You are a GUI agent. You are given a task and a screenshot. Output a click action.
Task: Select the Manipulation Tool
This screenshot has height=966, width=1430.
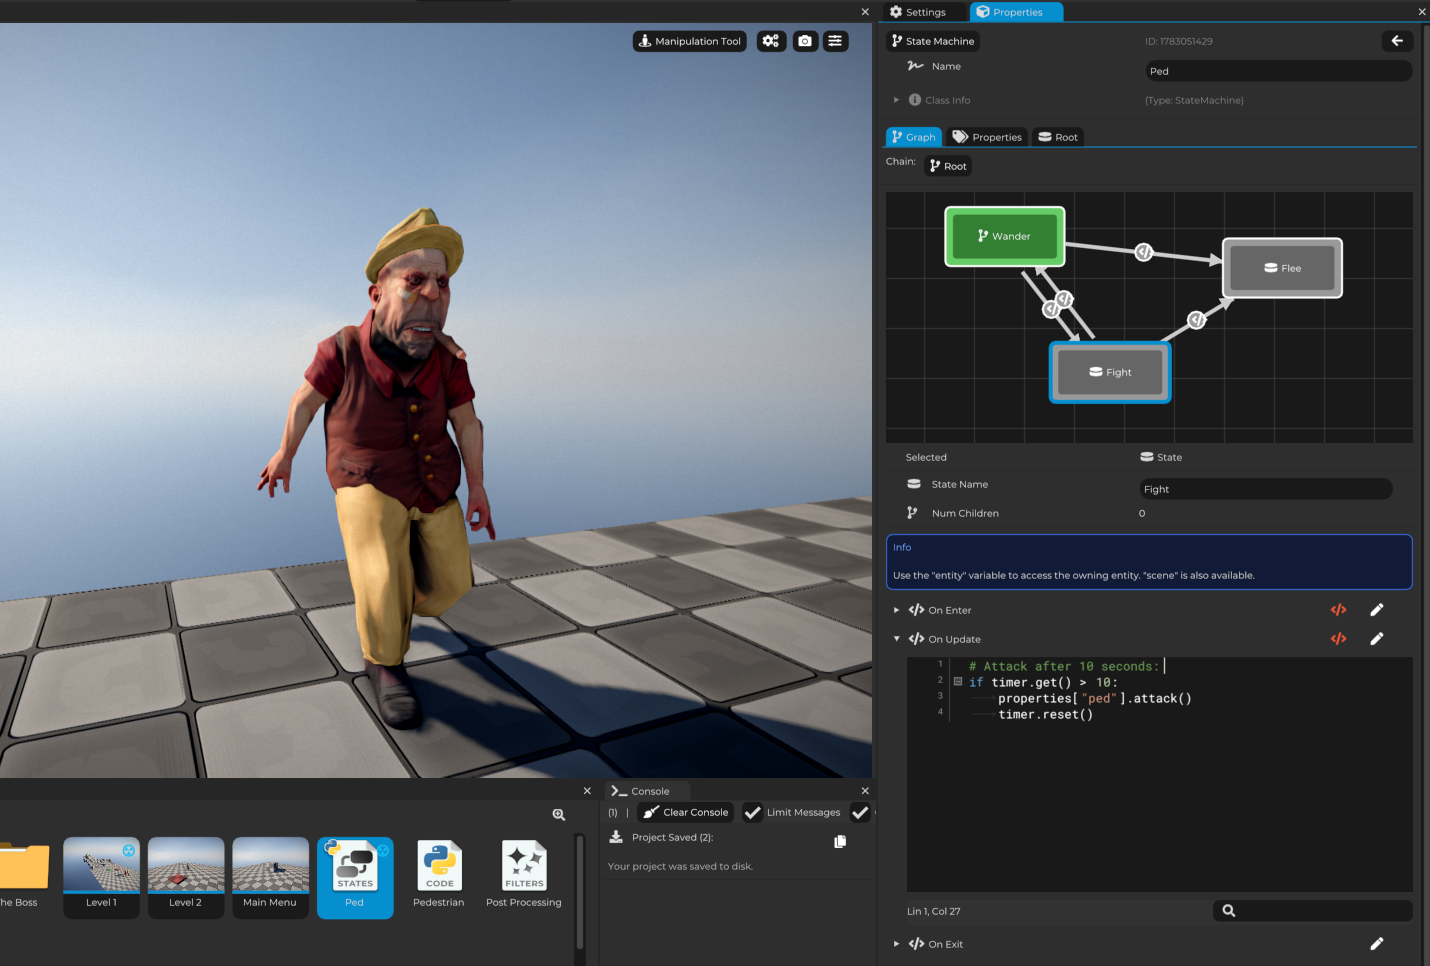click(x=689, y=41)
